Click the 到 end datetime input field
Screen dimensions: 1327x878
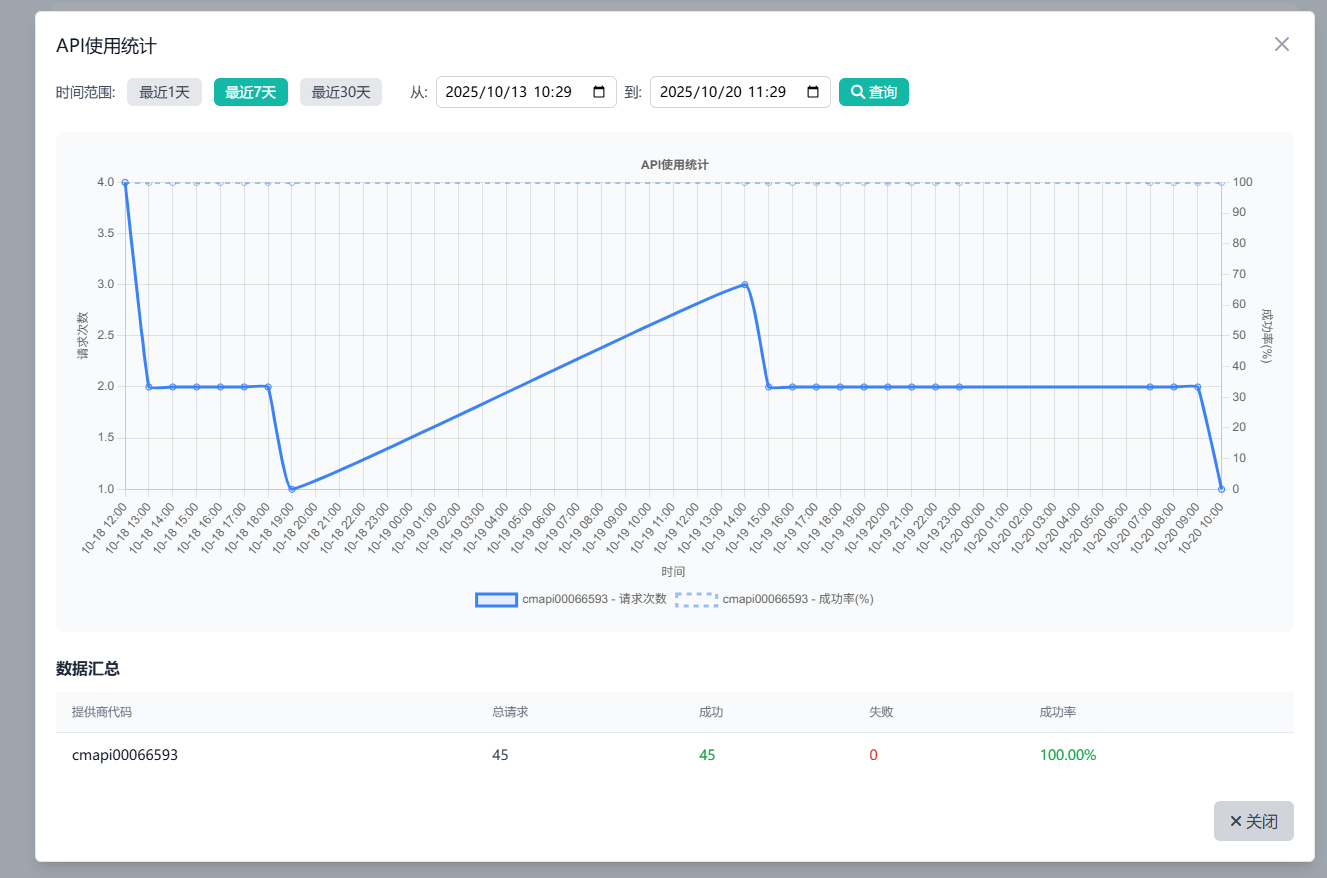click(x=724, y=92)
